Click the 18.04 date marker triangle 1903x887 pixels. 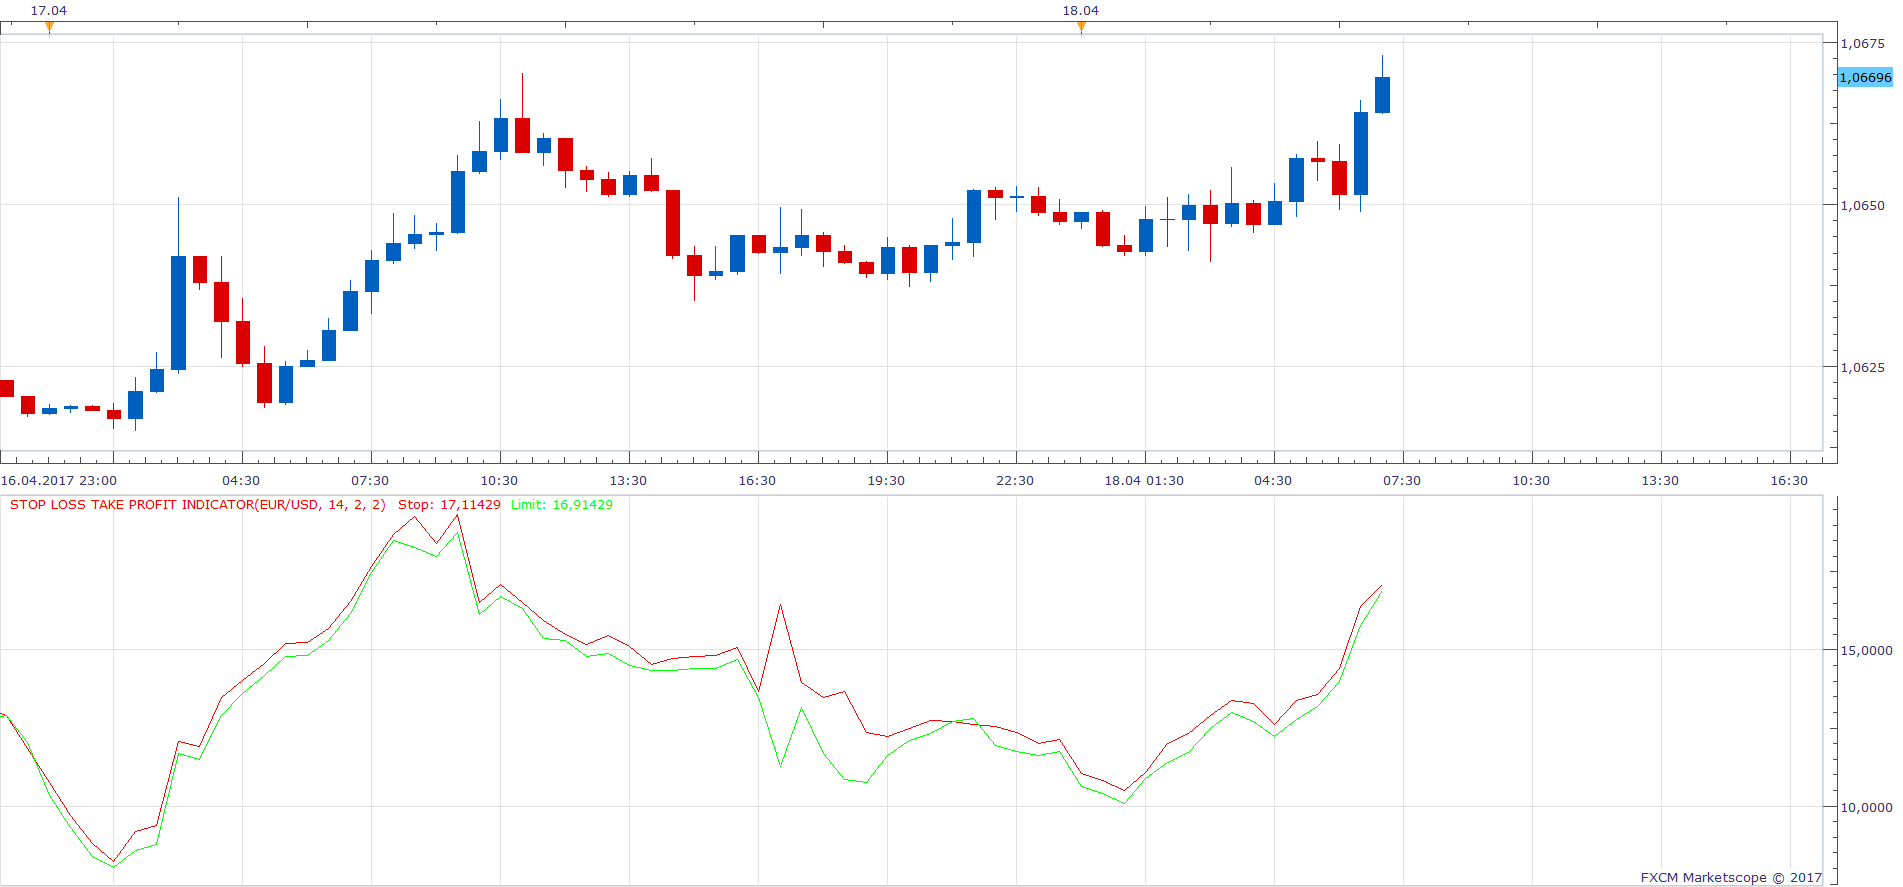click(x=1081, y=27)
